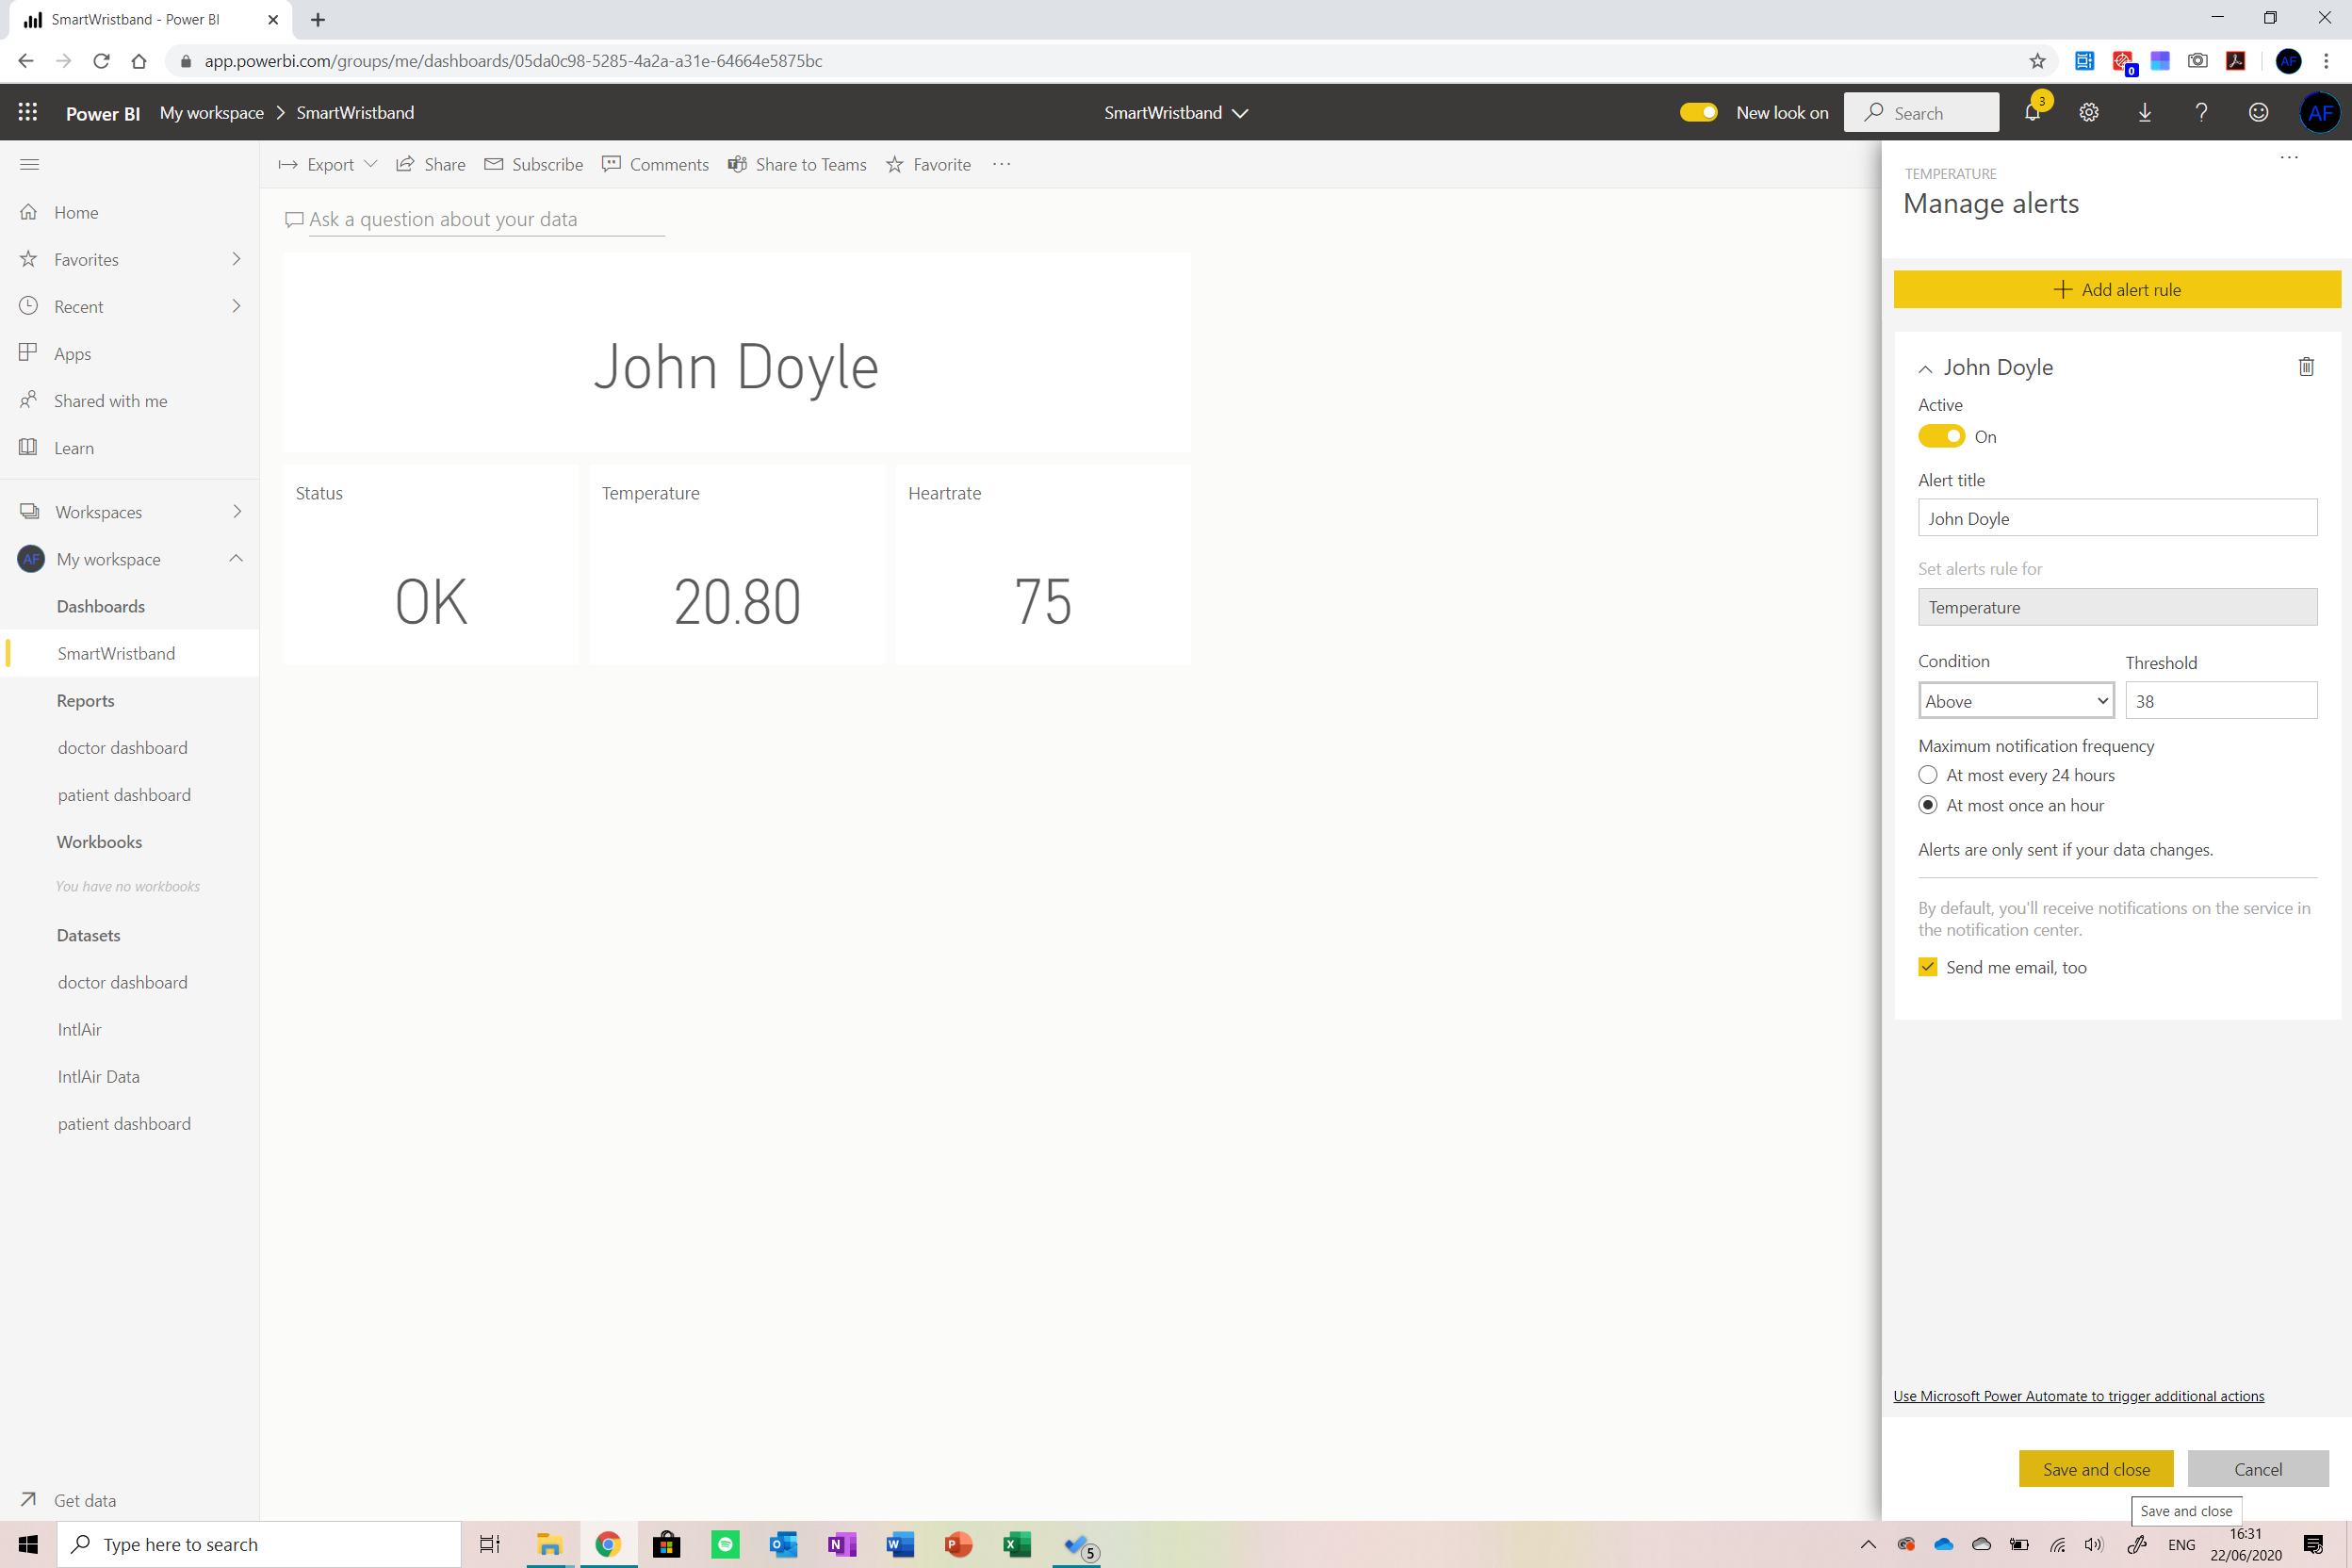Click Save and close button

click(x=2095, y=1469)
